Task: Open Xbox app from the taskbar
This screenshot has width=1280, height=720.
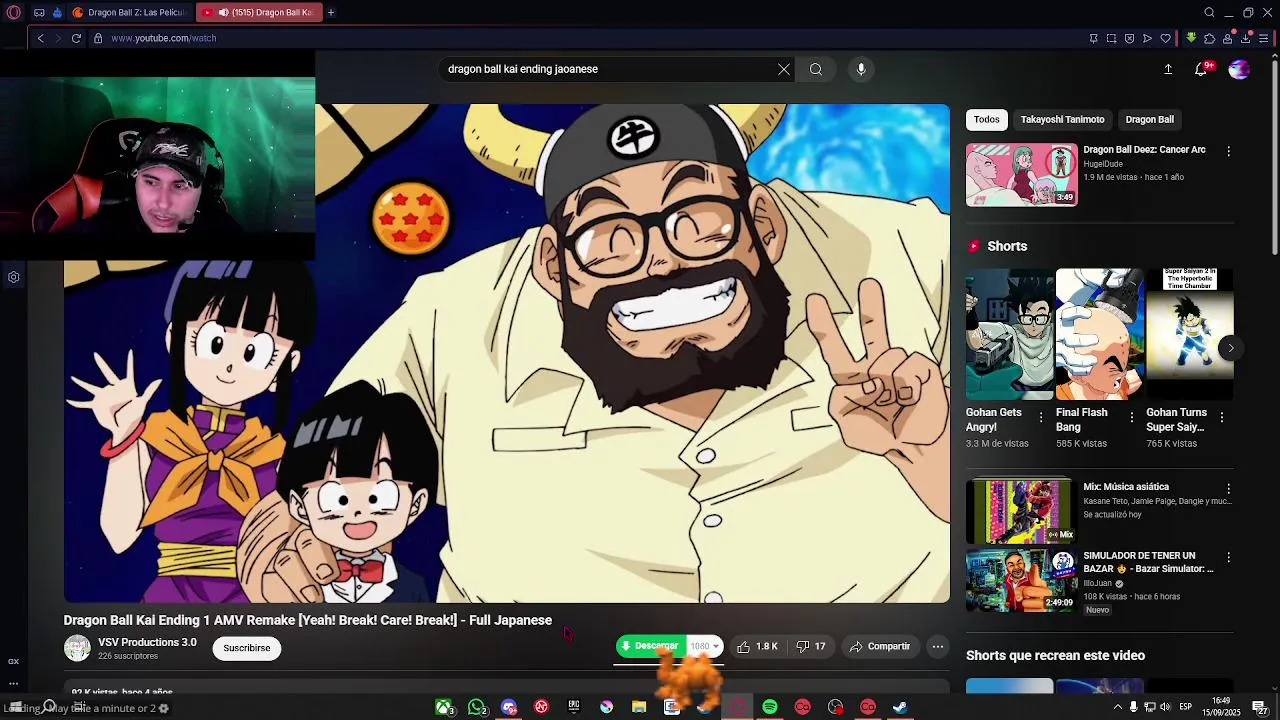Action: (443, 707)
